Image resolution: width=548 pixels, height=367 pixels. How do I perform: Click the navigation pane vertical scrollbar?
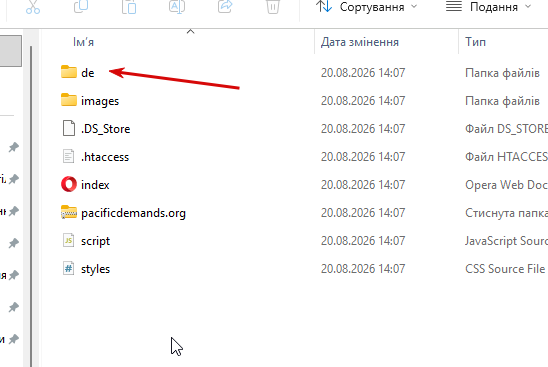click(x=31, y=206)
